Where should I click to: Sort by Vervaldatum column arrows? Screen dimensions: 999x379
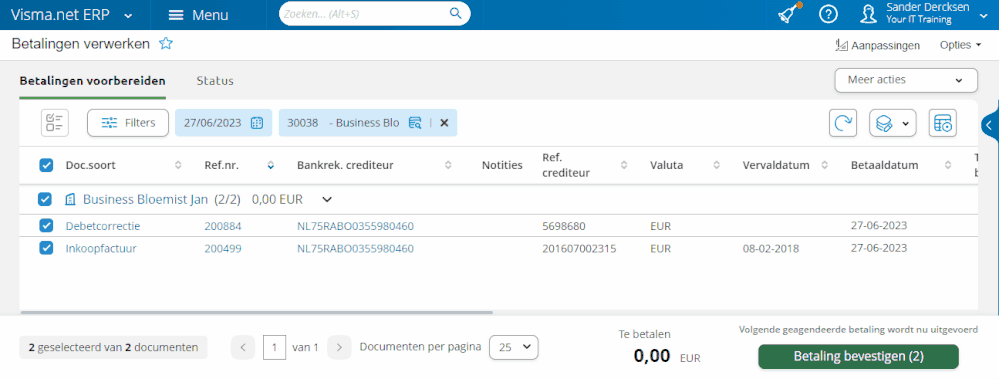tap(824, 166)
